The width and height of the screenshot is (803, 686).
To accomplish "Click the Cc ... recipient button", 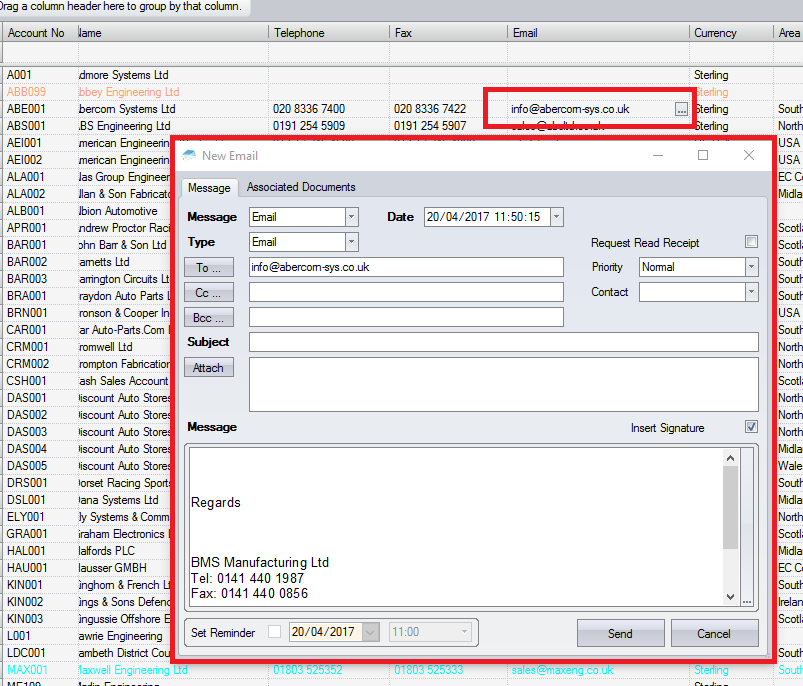I will coord(208,292).
